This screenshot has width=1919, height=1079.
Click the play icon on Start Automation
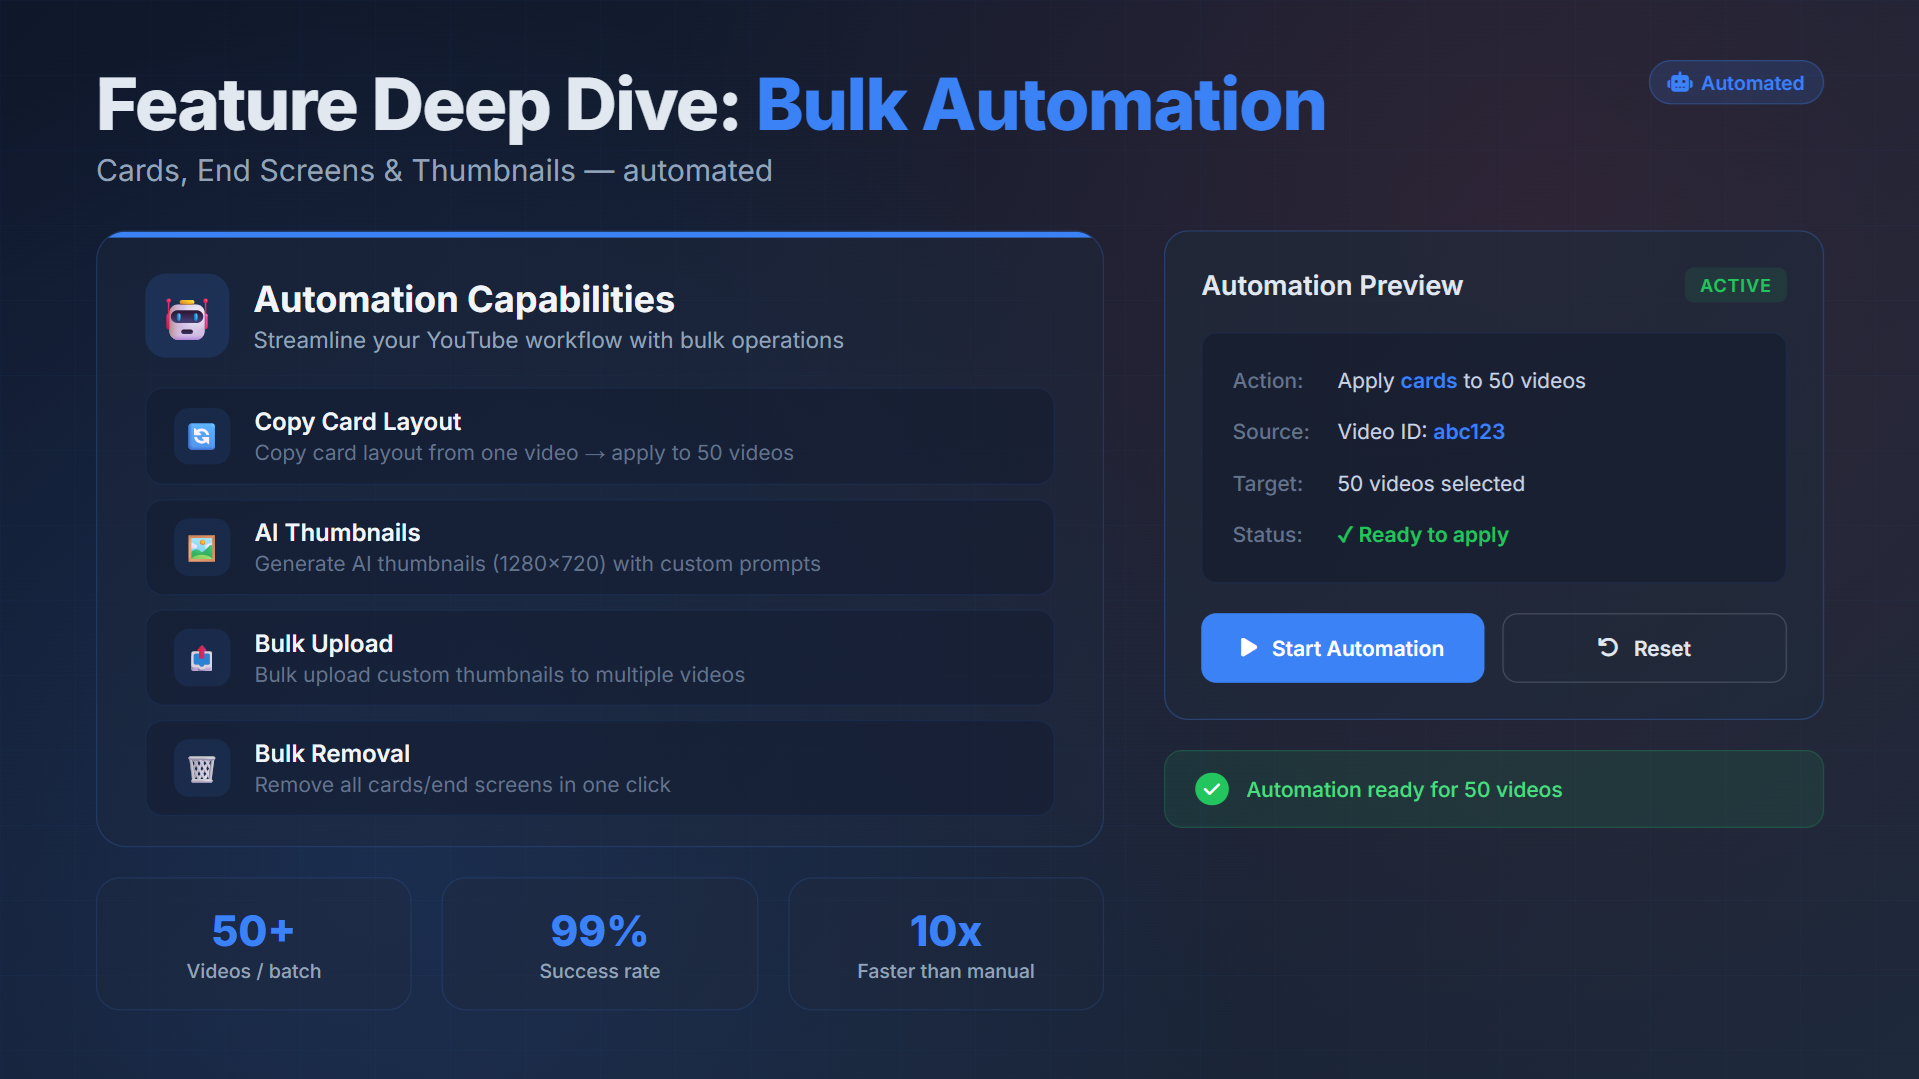(x=1249, y=648)
